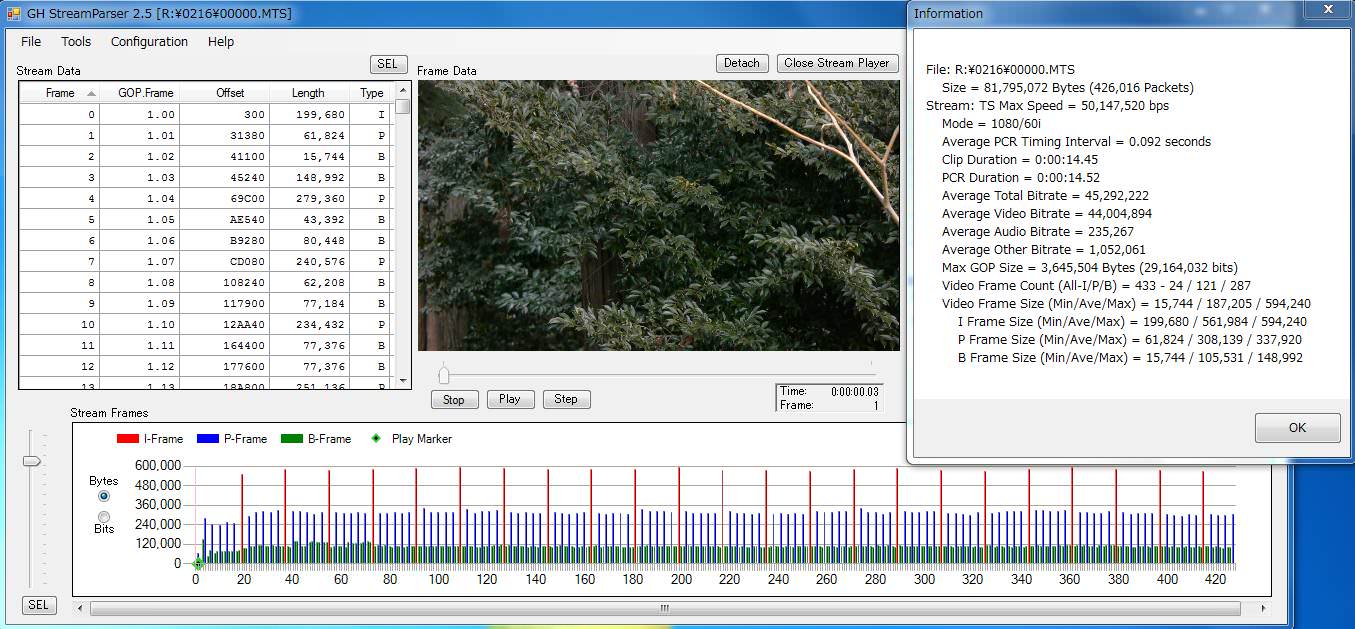The height and width of the screenshot is (629, 1355).
Task: Click SEL button at bottom left
Action: (38, 605)
